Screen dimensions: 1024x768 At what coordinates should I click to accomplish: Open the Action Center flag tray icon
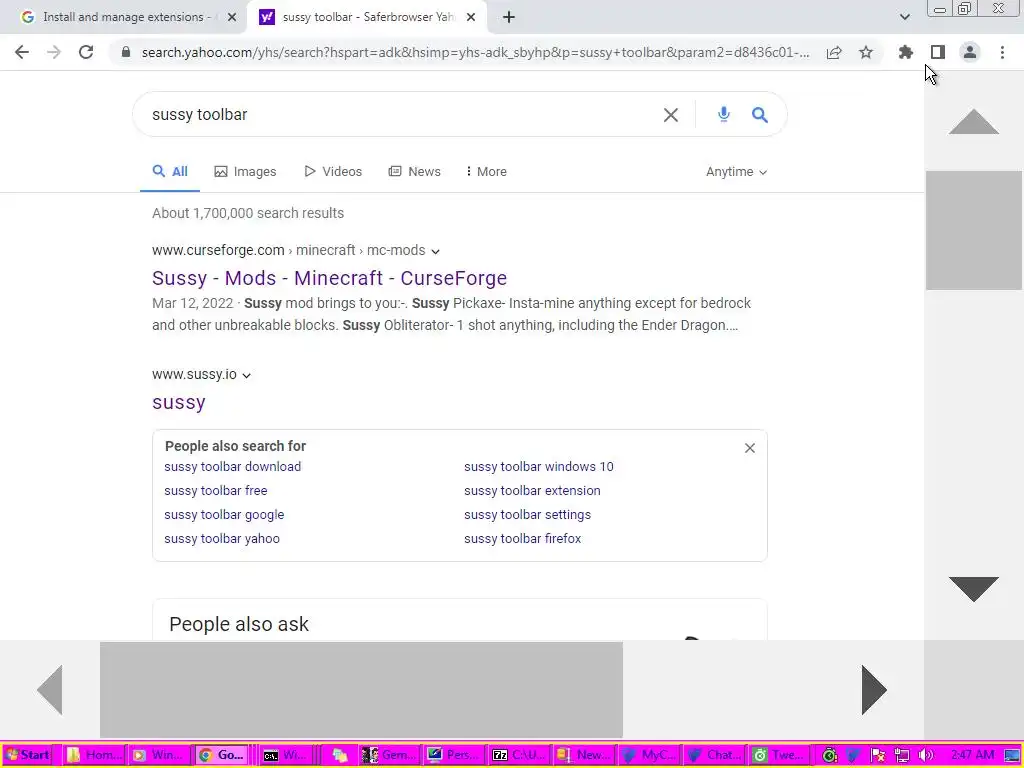(877, 755)
